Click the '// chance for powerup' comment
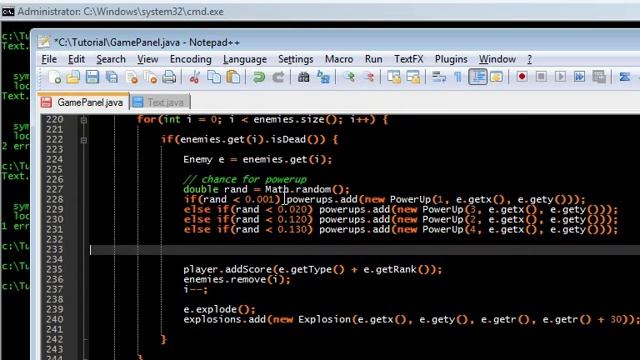This screenshot has width=640, height=360. point(245,180)
